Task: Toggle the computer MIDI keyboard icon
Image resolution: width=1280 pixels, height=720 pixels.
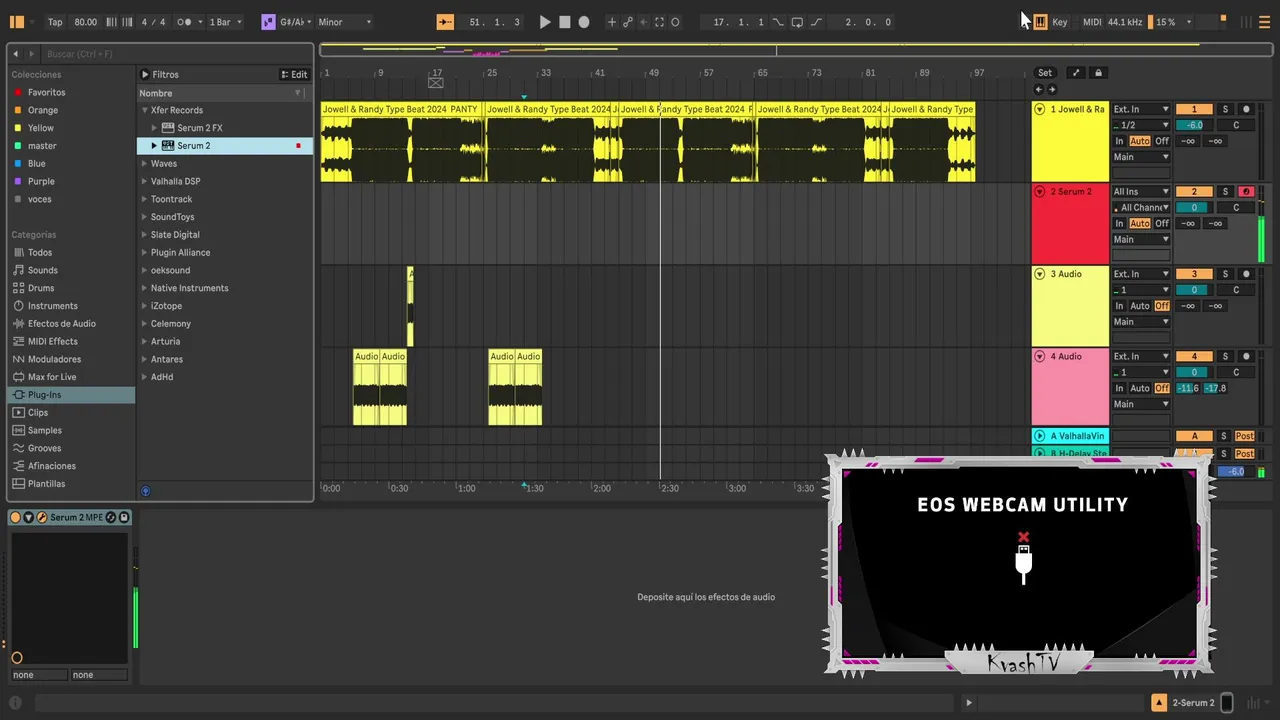Action: 1040,22
